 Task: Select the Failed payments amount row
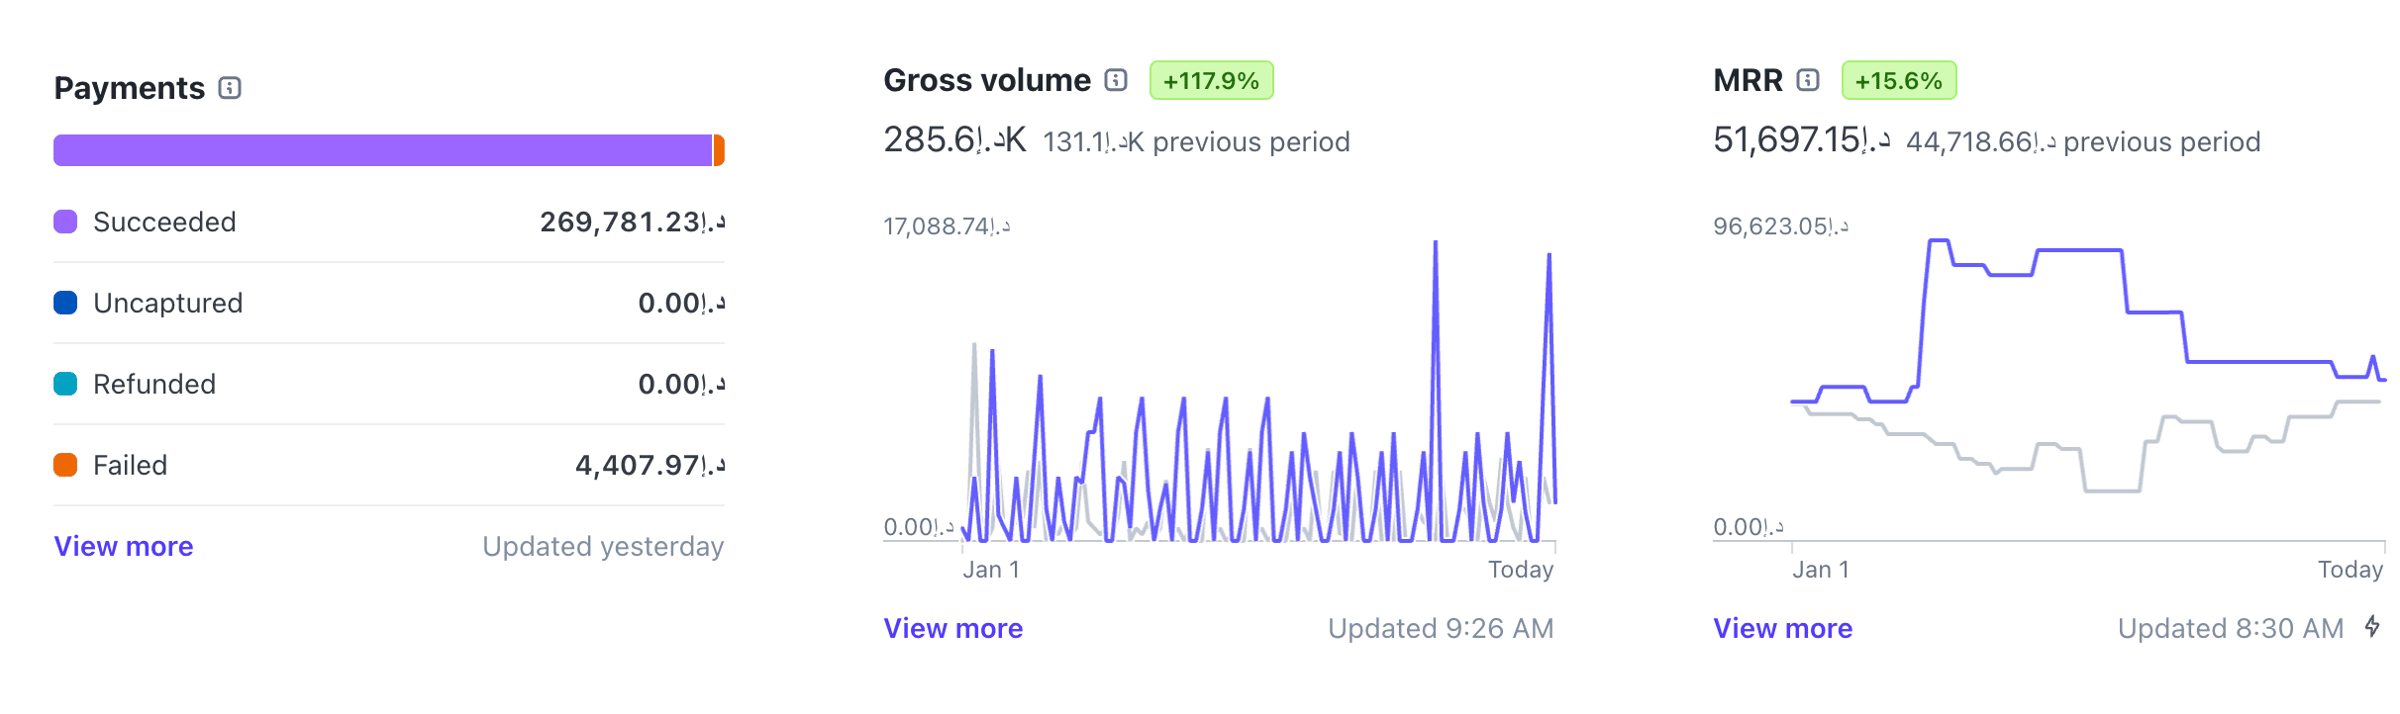click(x=388, y=465)
